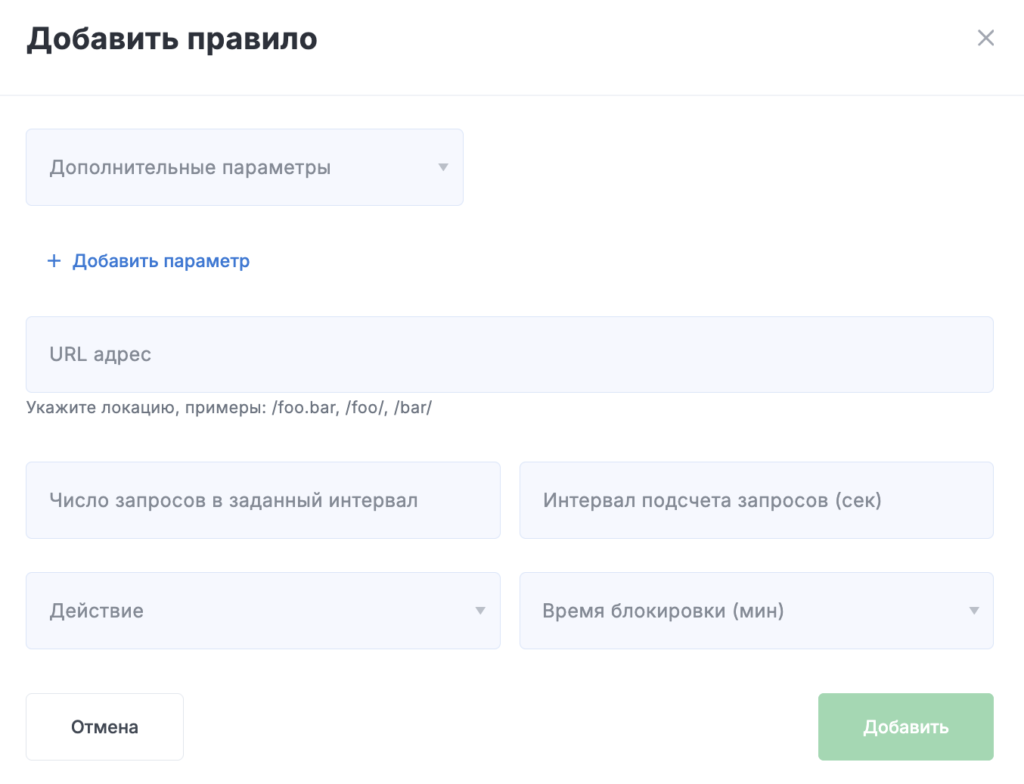This screenshot has width=1024, height=784.
Task: Open the Дополнительные параметры dropdown
Action: pyautogui.click(x=244, y=167)
